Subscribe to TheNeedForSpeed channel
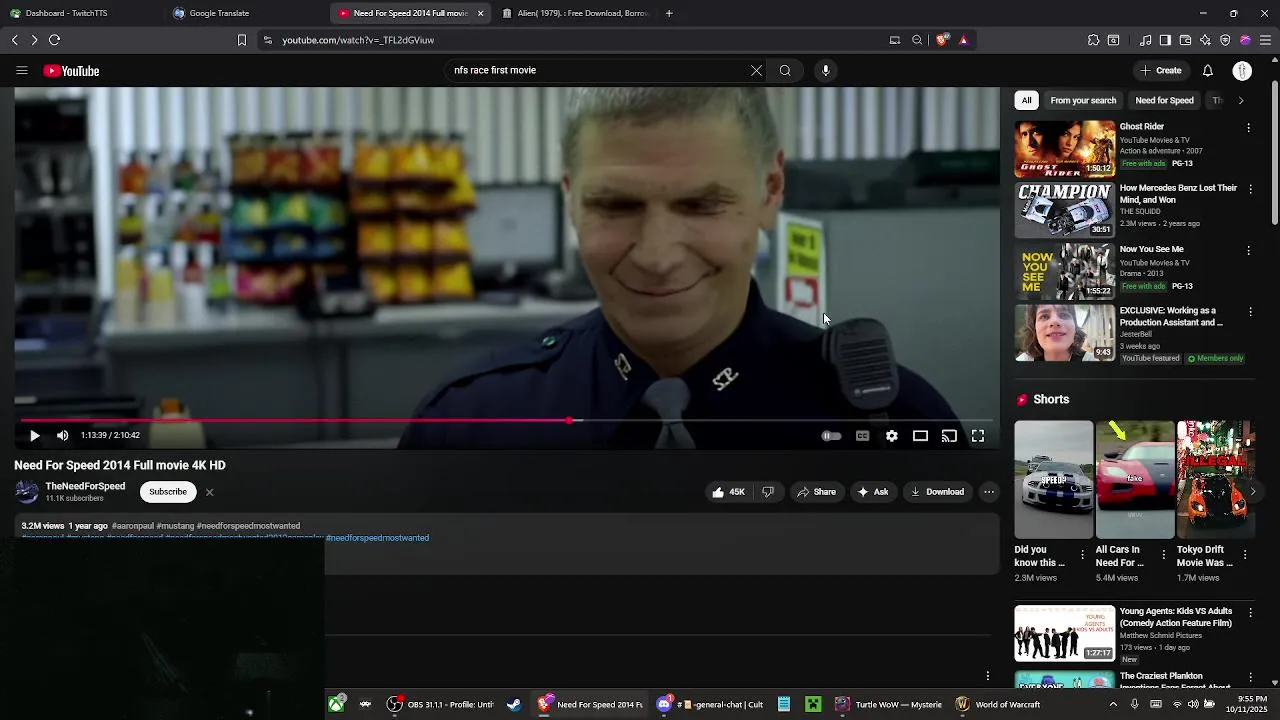The image size is (1280, 720). point(168,492)
